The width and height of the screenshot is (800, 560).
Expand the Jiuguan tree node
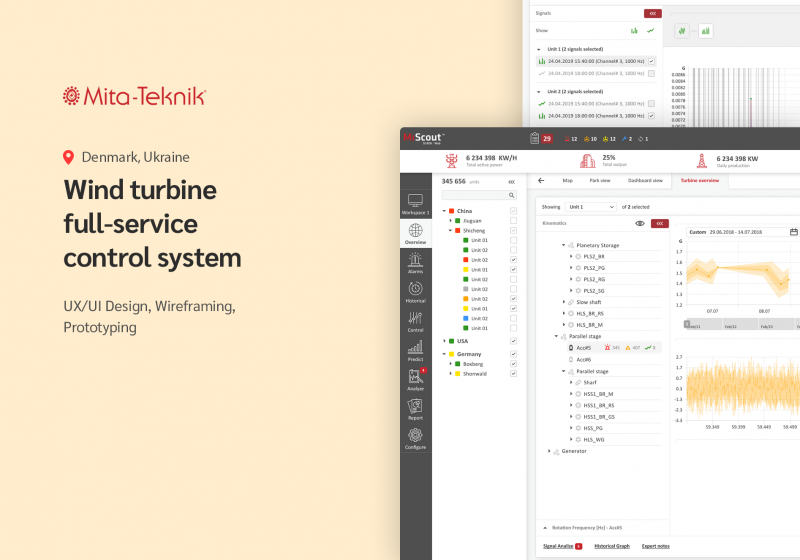click(x=451, y=221)
